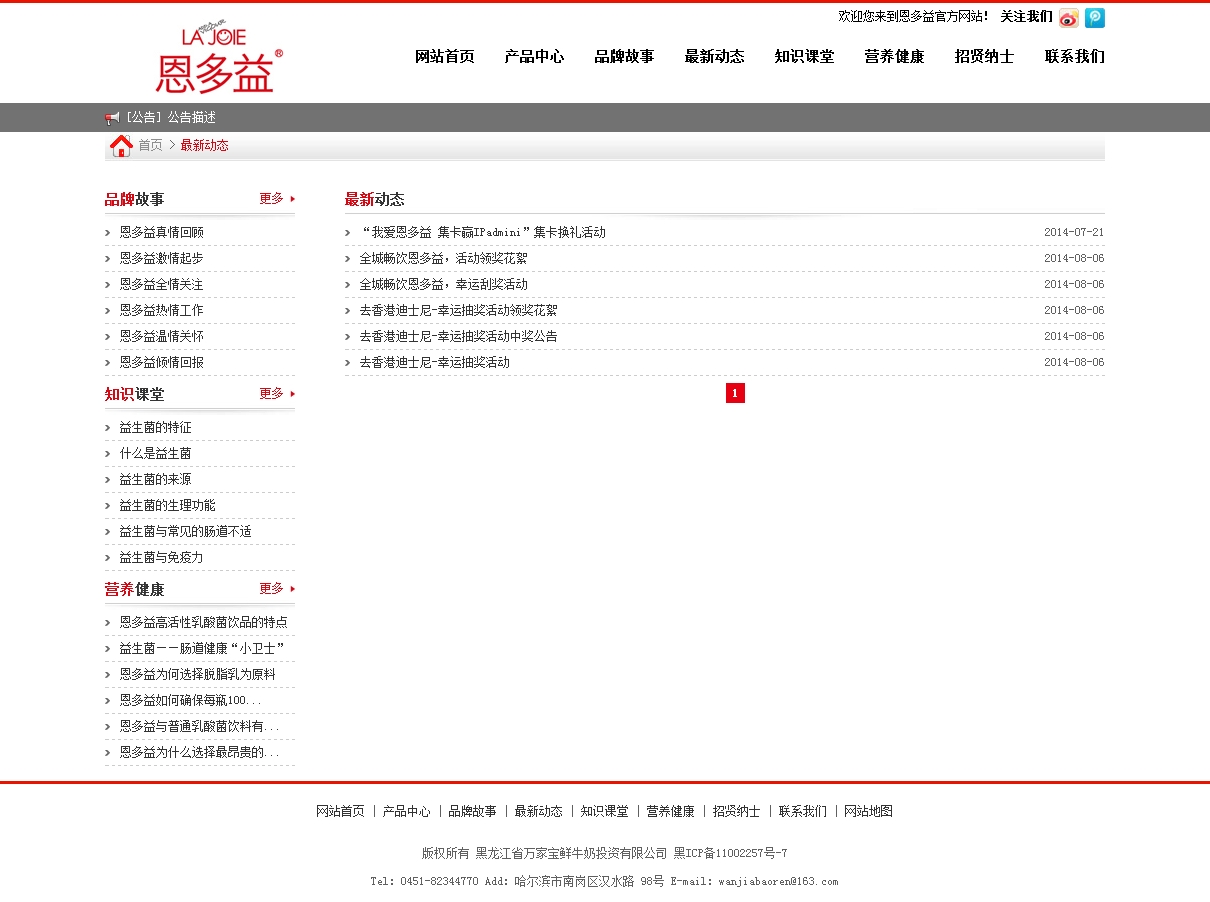
Task: Open 恩多益真情回顾 in the sidebar
Action: pyautogui.click(x=161, y=232)
